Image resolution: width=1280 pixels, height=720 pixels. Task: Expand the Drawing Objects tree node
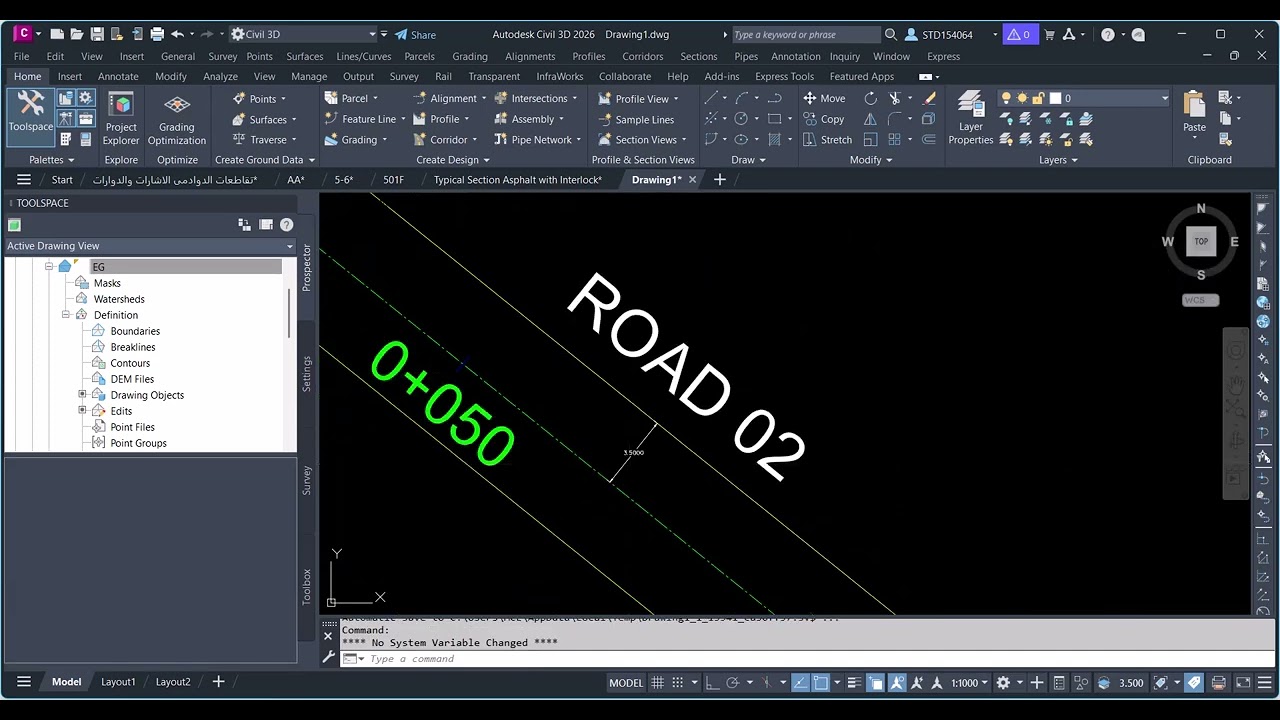[x=82, y=395]
